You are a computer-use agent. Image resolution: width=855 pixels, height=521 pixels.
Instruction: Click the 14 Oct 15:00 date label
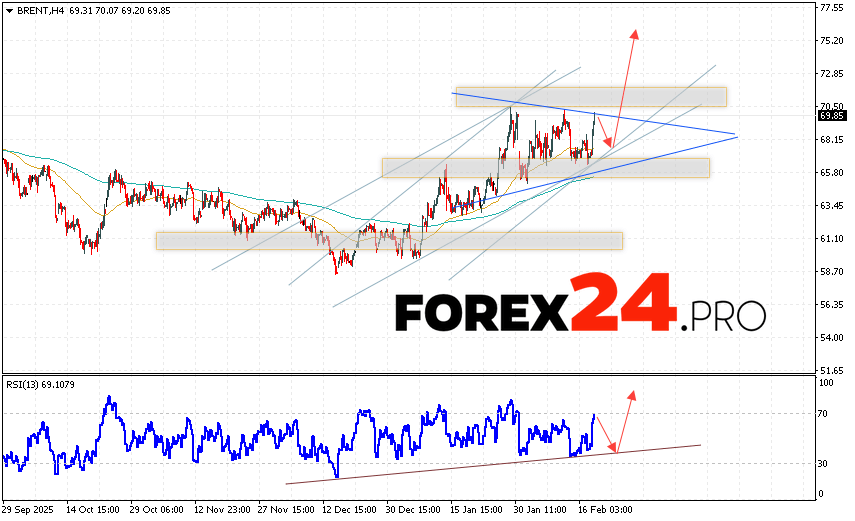(93, 508)
